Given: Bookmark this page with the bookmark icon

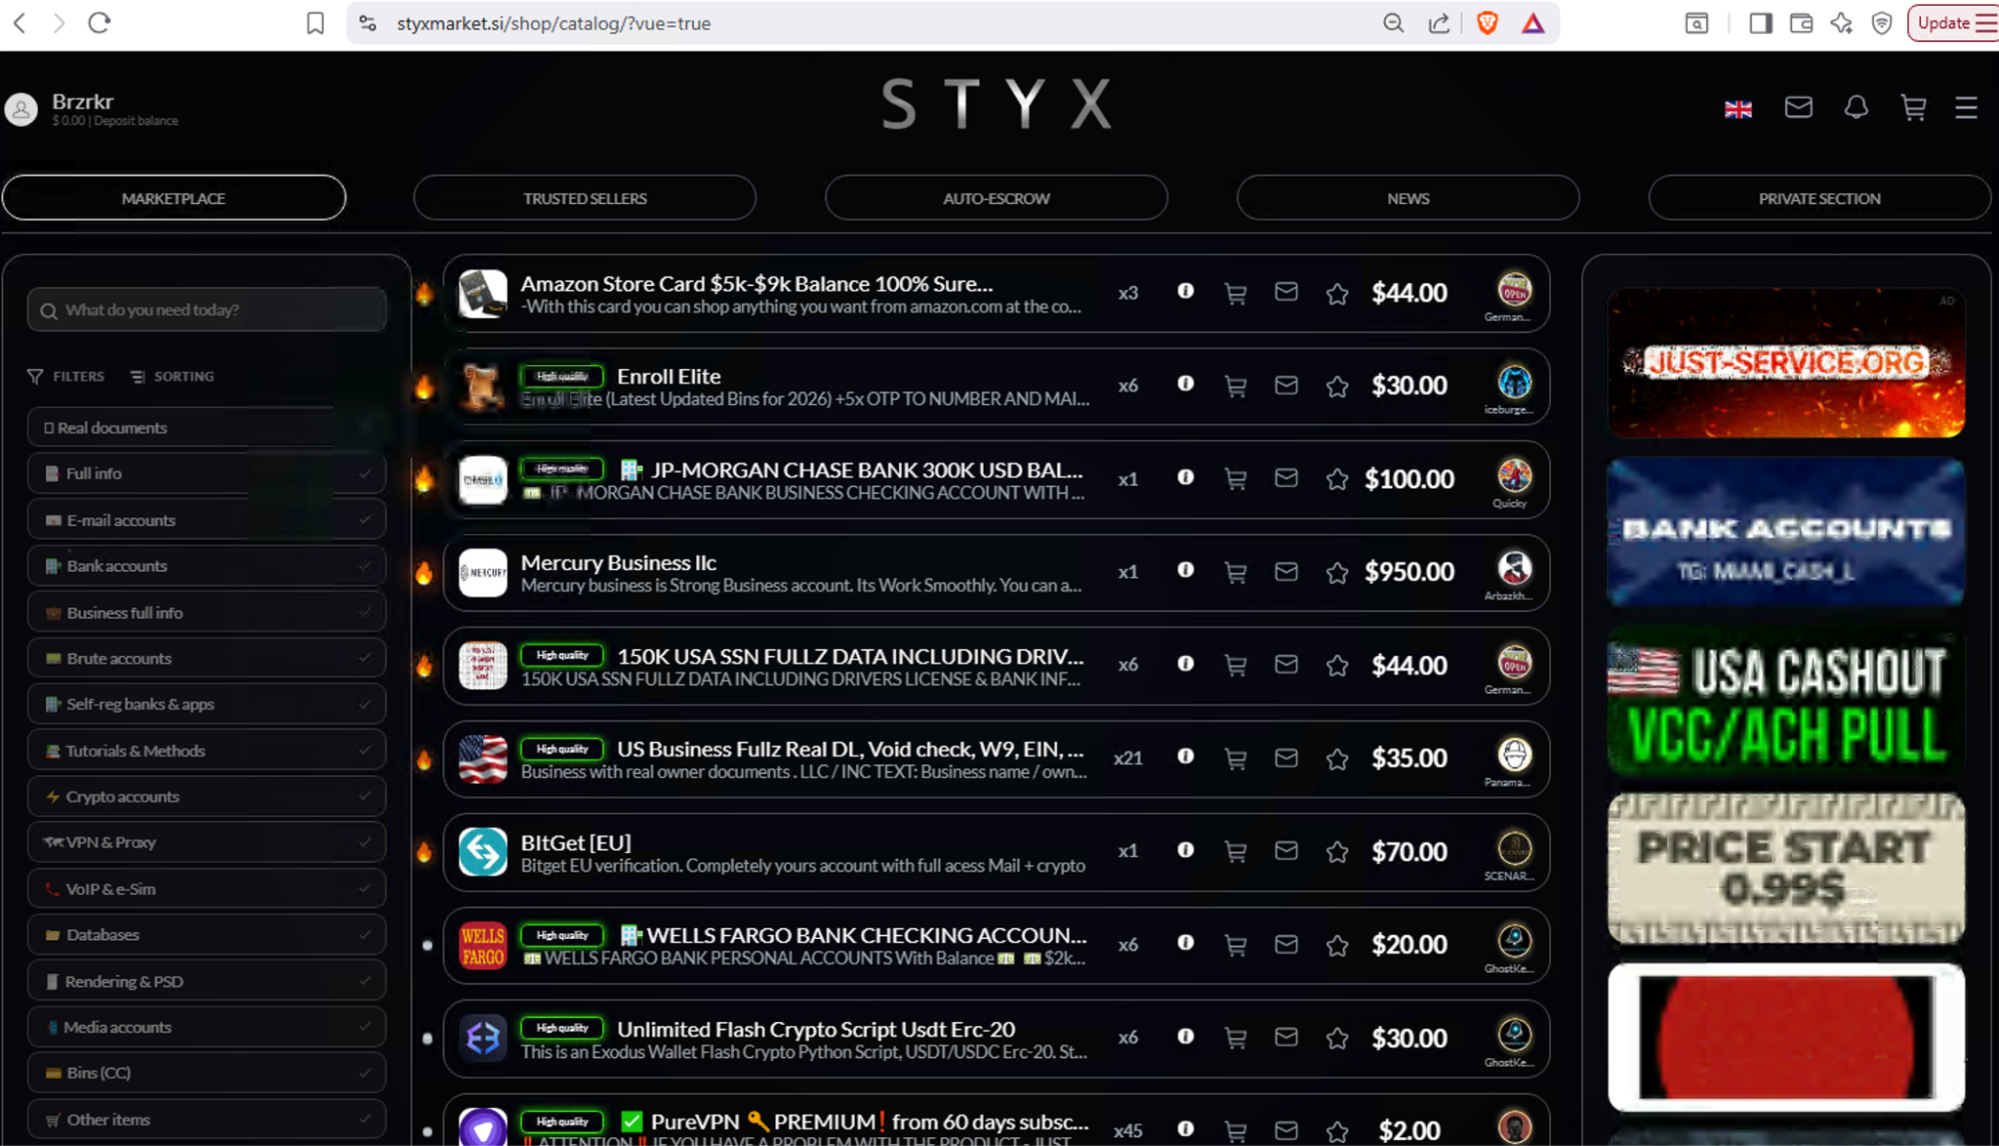Looking at the screenshot, I should pos(315,23).
